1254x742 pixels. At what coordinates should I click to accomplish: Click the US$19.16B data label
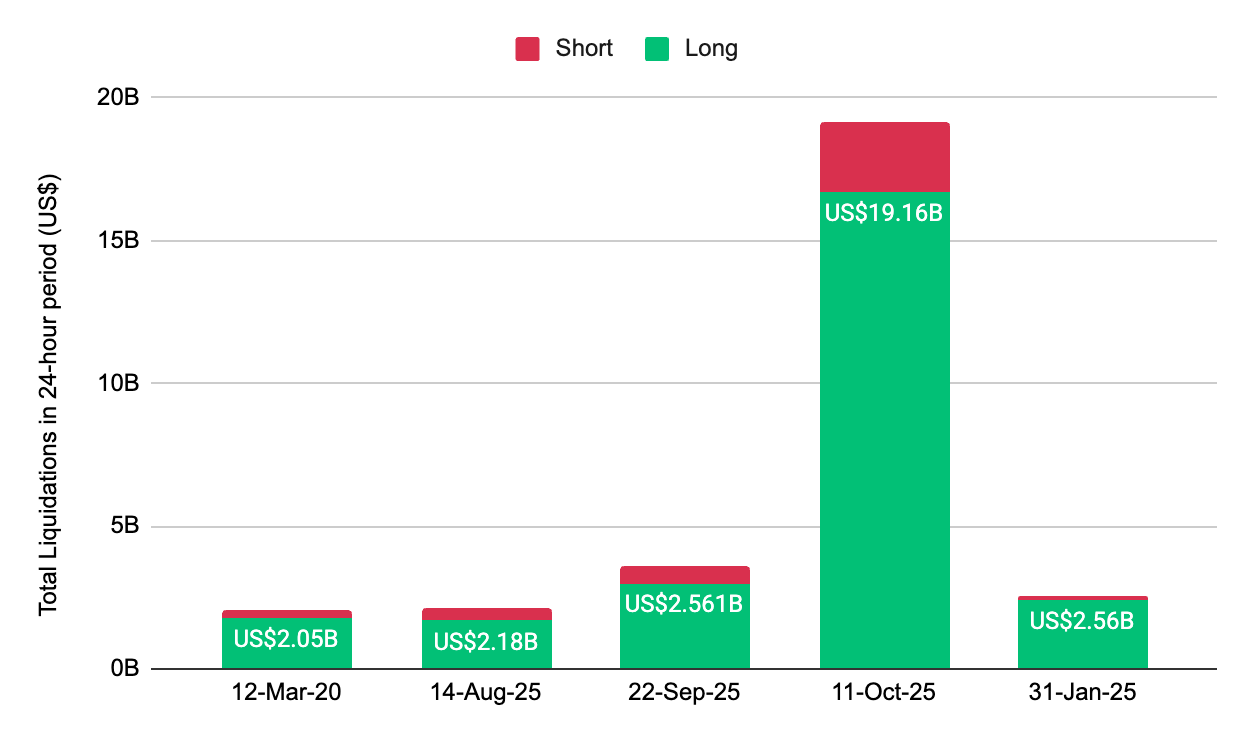pos(884,212)
